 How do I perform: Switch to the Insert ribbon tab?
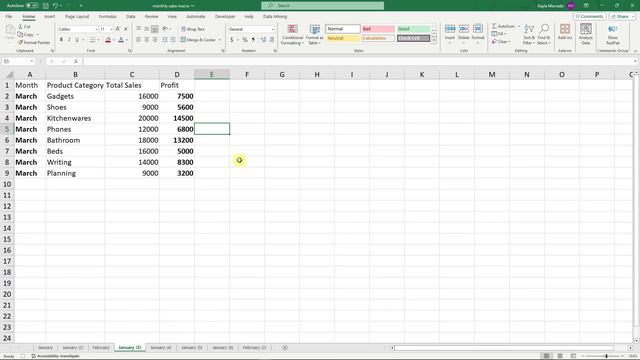coord(49,17)
